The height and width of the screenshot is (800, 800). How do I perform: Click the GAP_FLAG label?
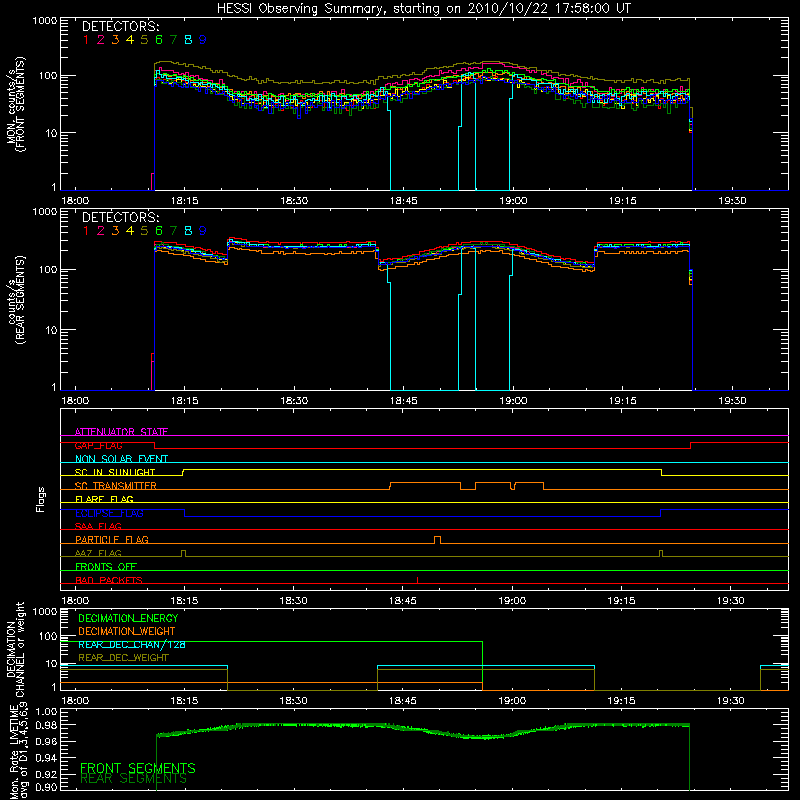[98, 445]
